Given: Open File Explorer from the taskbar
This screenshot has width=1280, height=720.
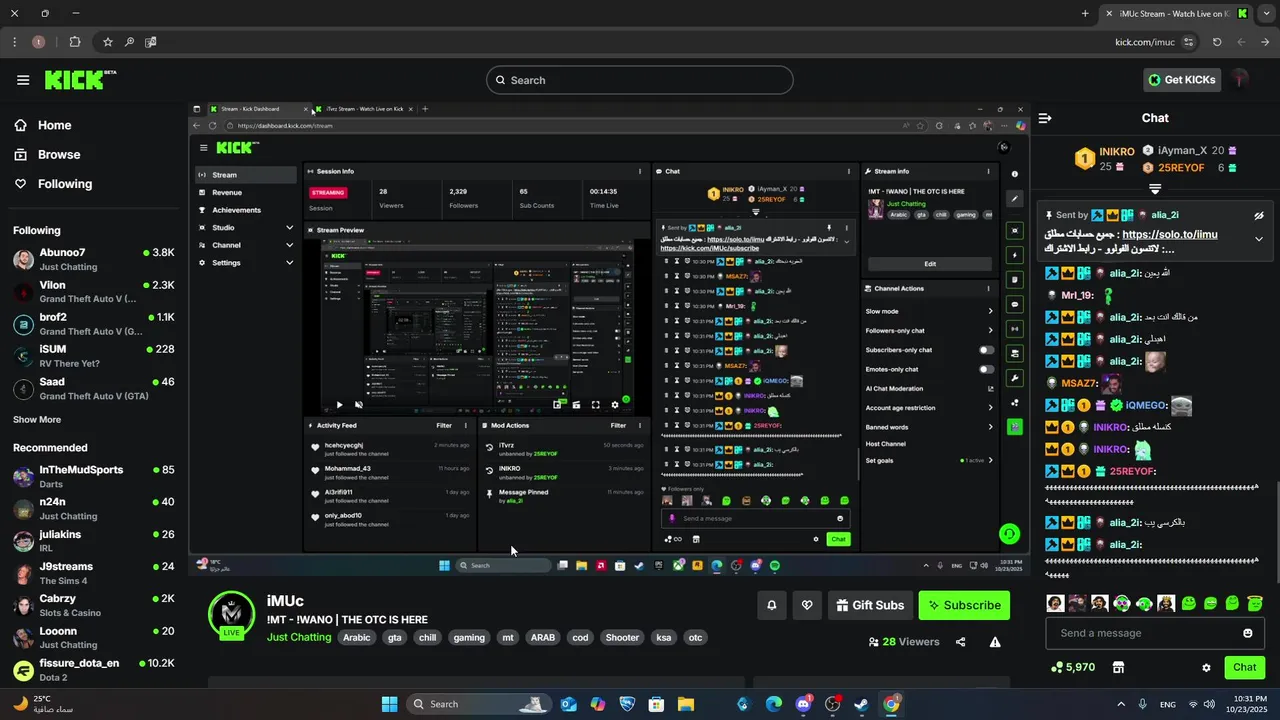Looking at the screenshot, I should (x=686, y=704).
